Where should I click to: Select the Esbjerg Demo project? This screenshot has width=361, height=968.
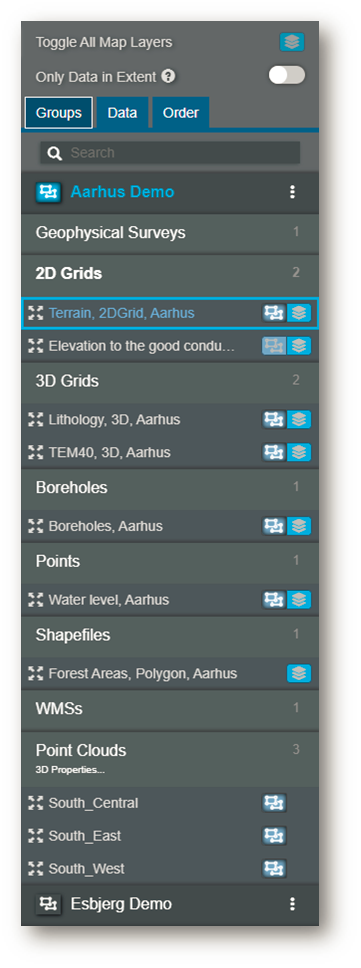click(x=122, y=904)
